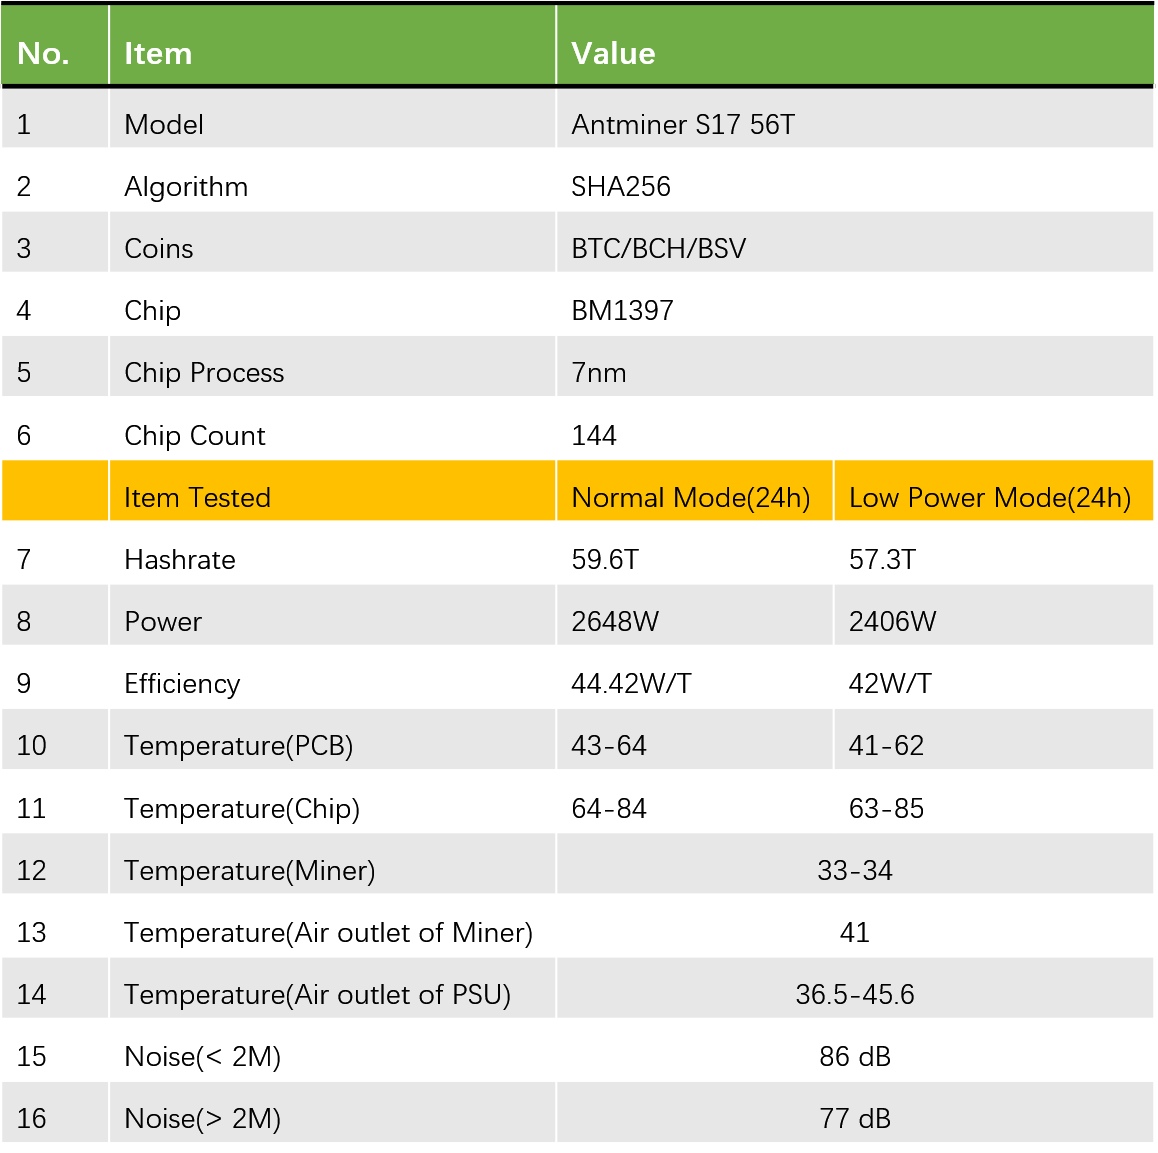
Task: Select the '41' air outlet value
Action: tap(855, 933)
